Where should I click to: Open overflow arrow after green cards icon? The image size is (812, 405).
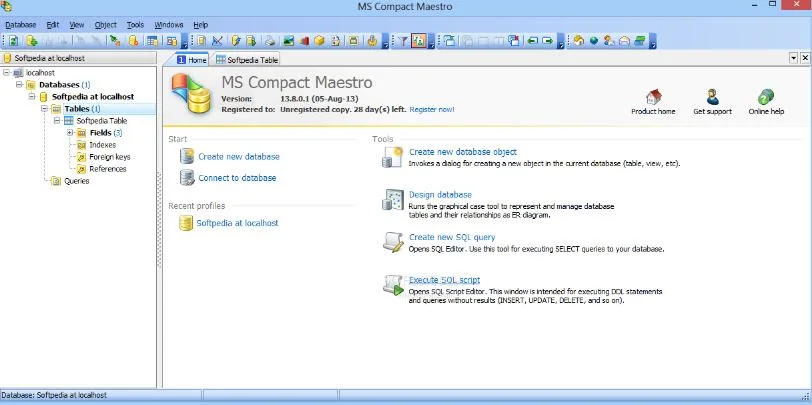[653, 41]
